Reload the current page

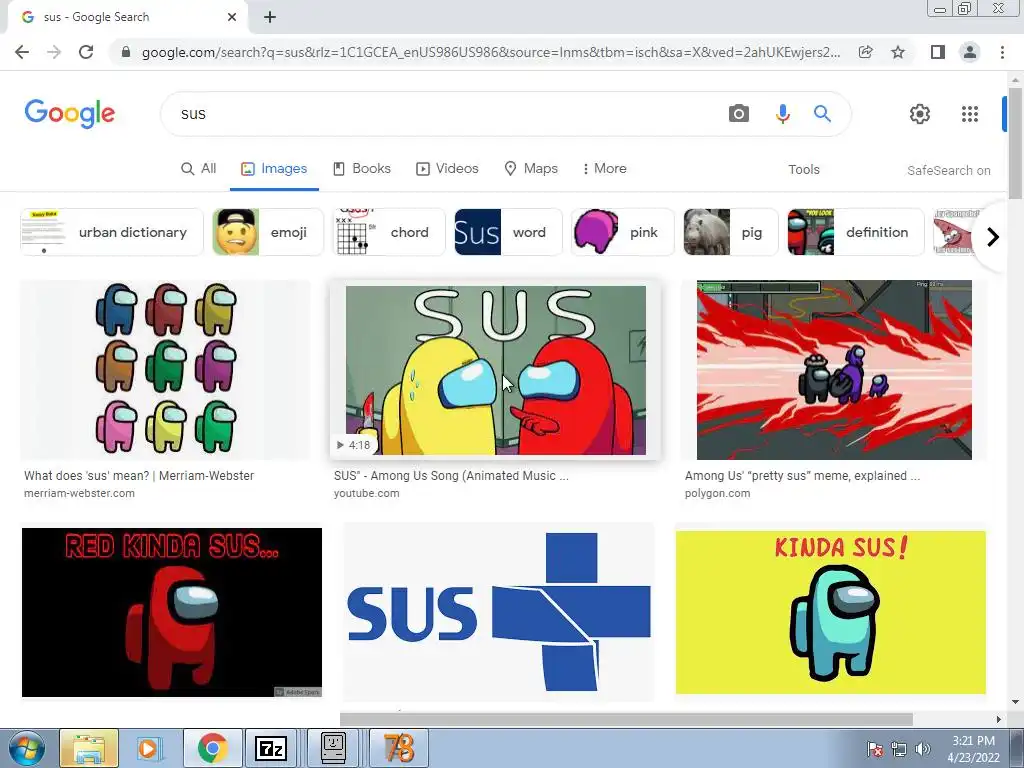point(86,52)
